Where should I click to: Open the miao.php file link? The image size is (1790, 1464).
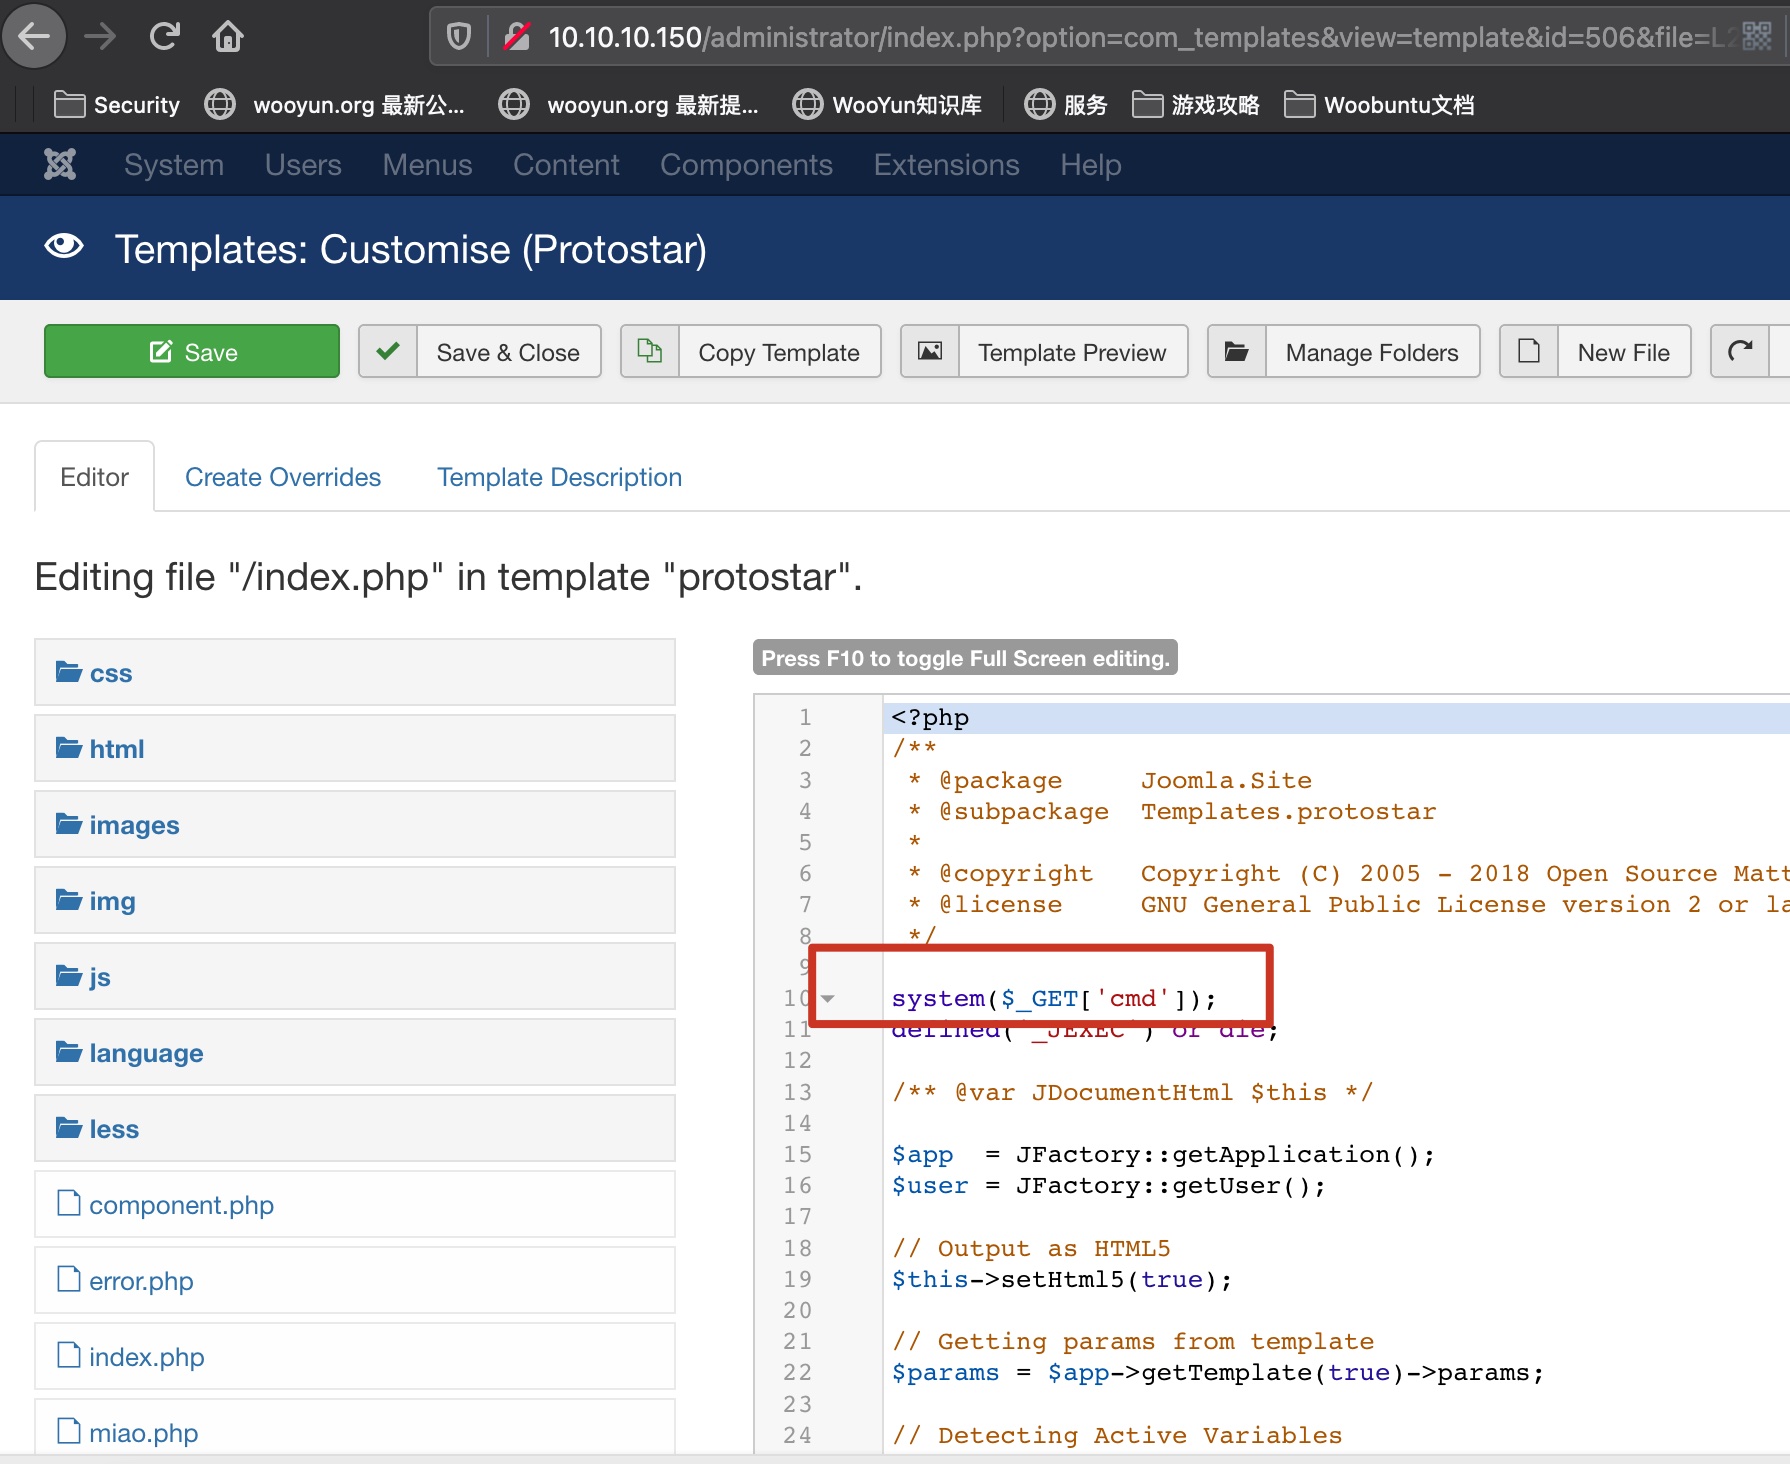coord(143,1432)
